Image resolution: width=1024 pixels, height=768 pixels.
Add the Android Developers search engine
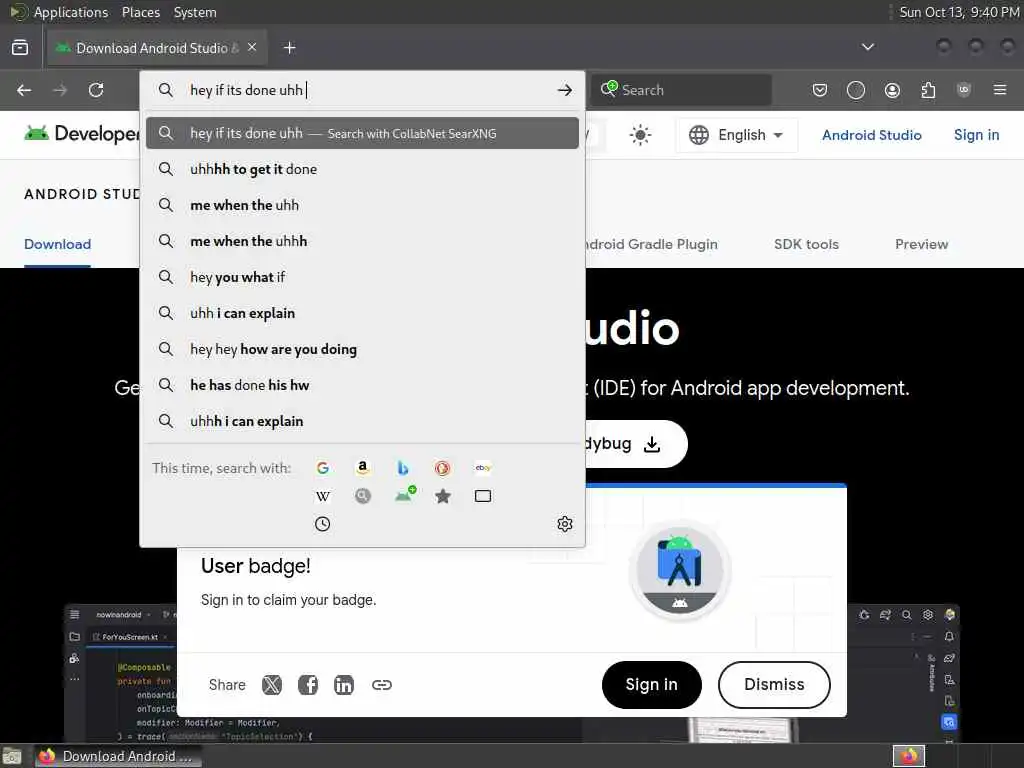tap(405, 495)
